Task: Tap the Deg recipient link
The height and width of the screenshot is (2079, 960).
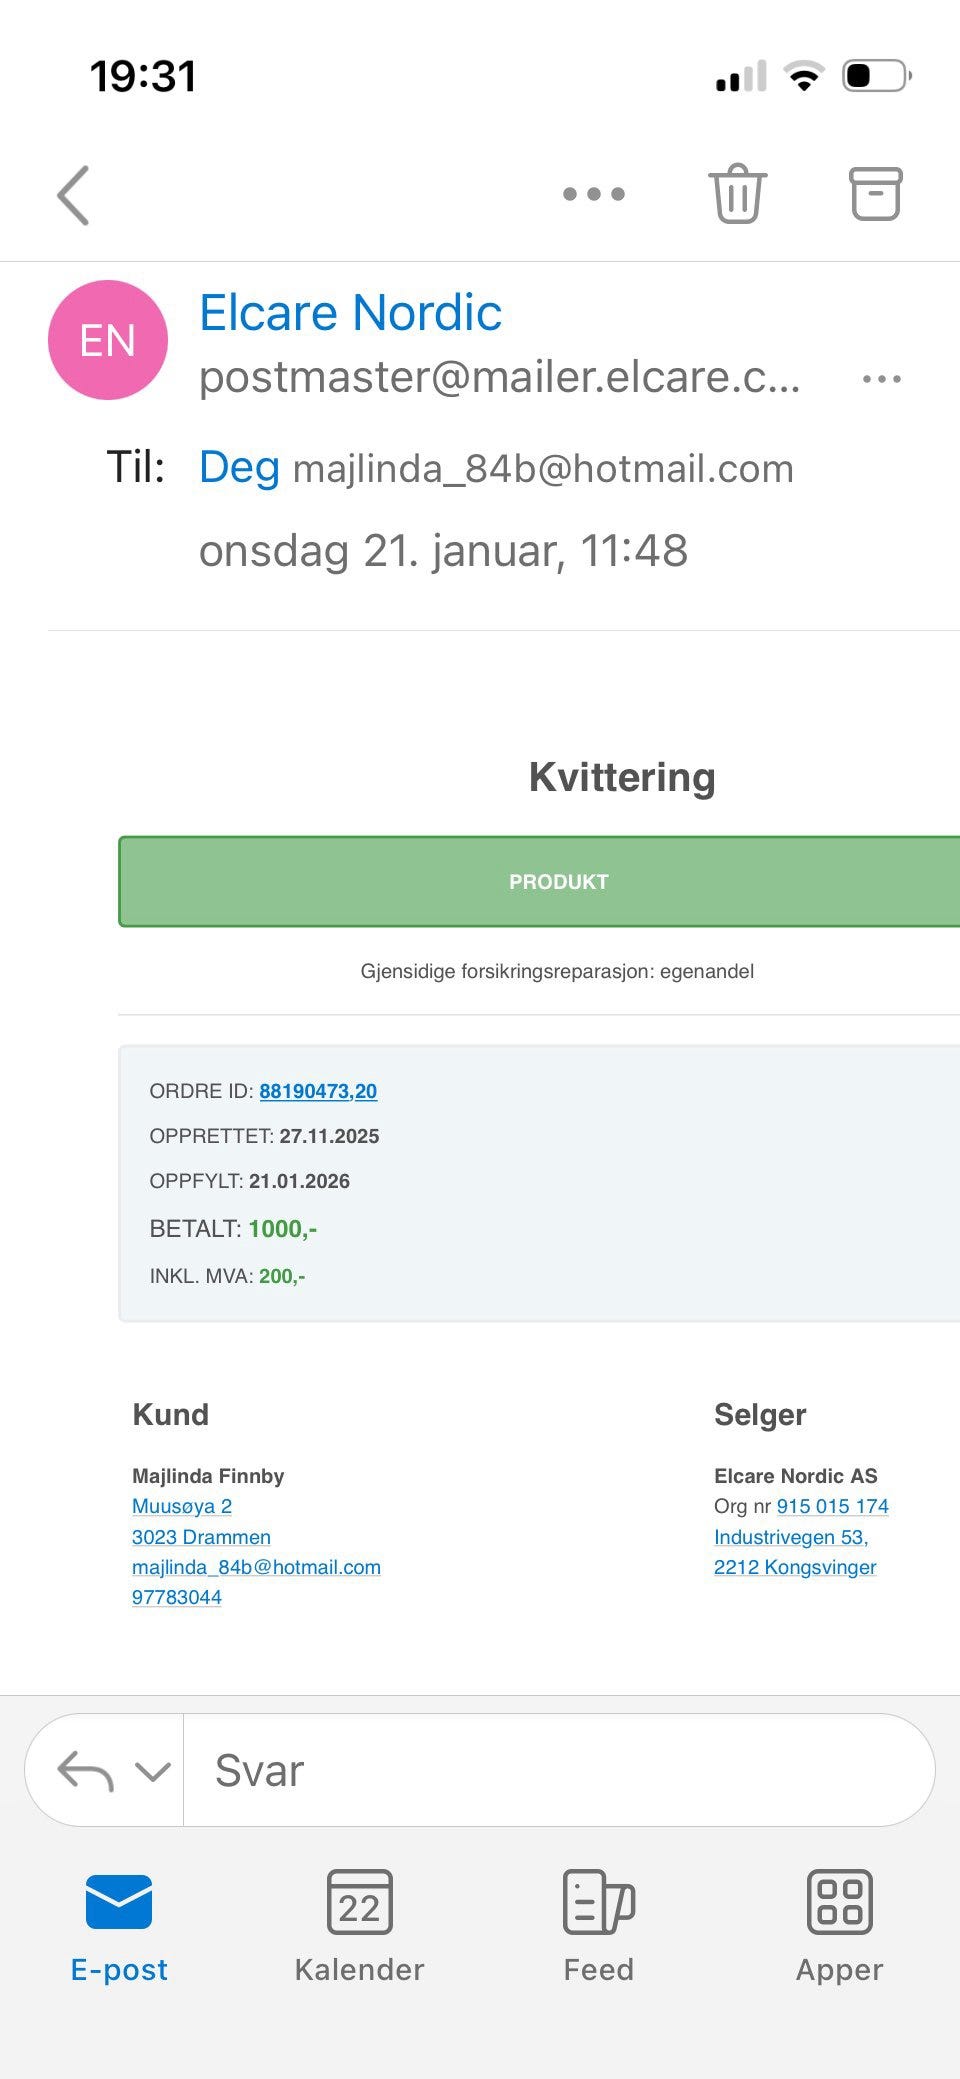Action: 239,467
